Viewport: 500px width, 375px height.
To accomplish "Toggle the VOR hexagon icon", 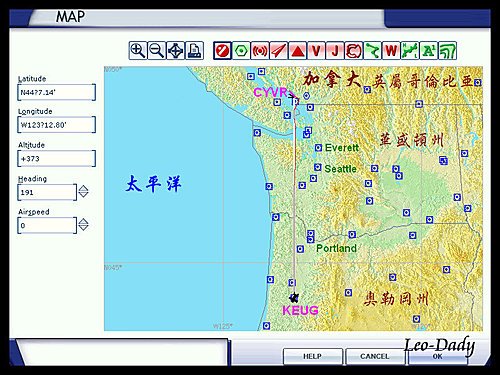I will 241,51.
